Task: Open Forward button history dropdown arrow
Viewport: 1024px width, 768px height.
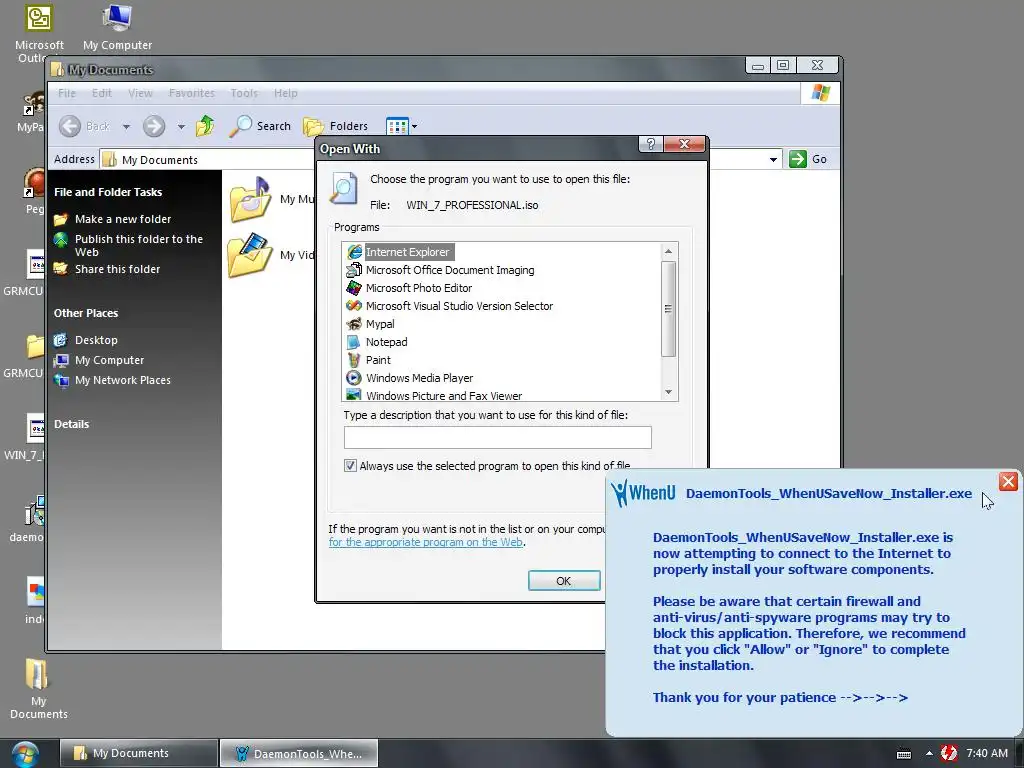Action: (x=181, y=127)
